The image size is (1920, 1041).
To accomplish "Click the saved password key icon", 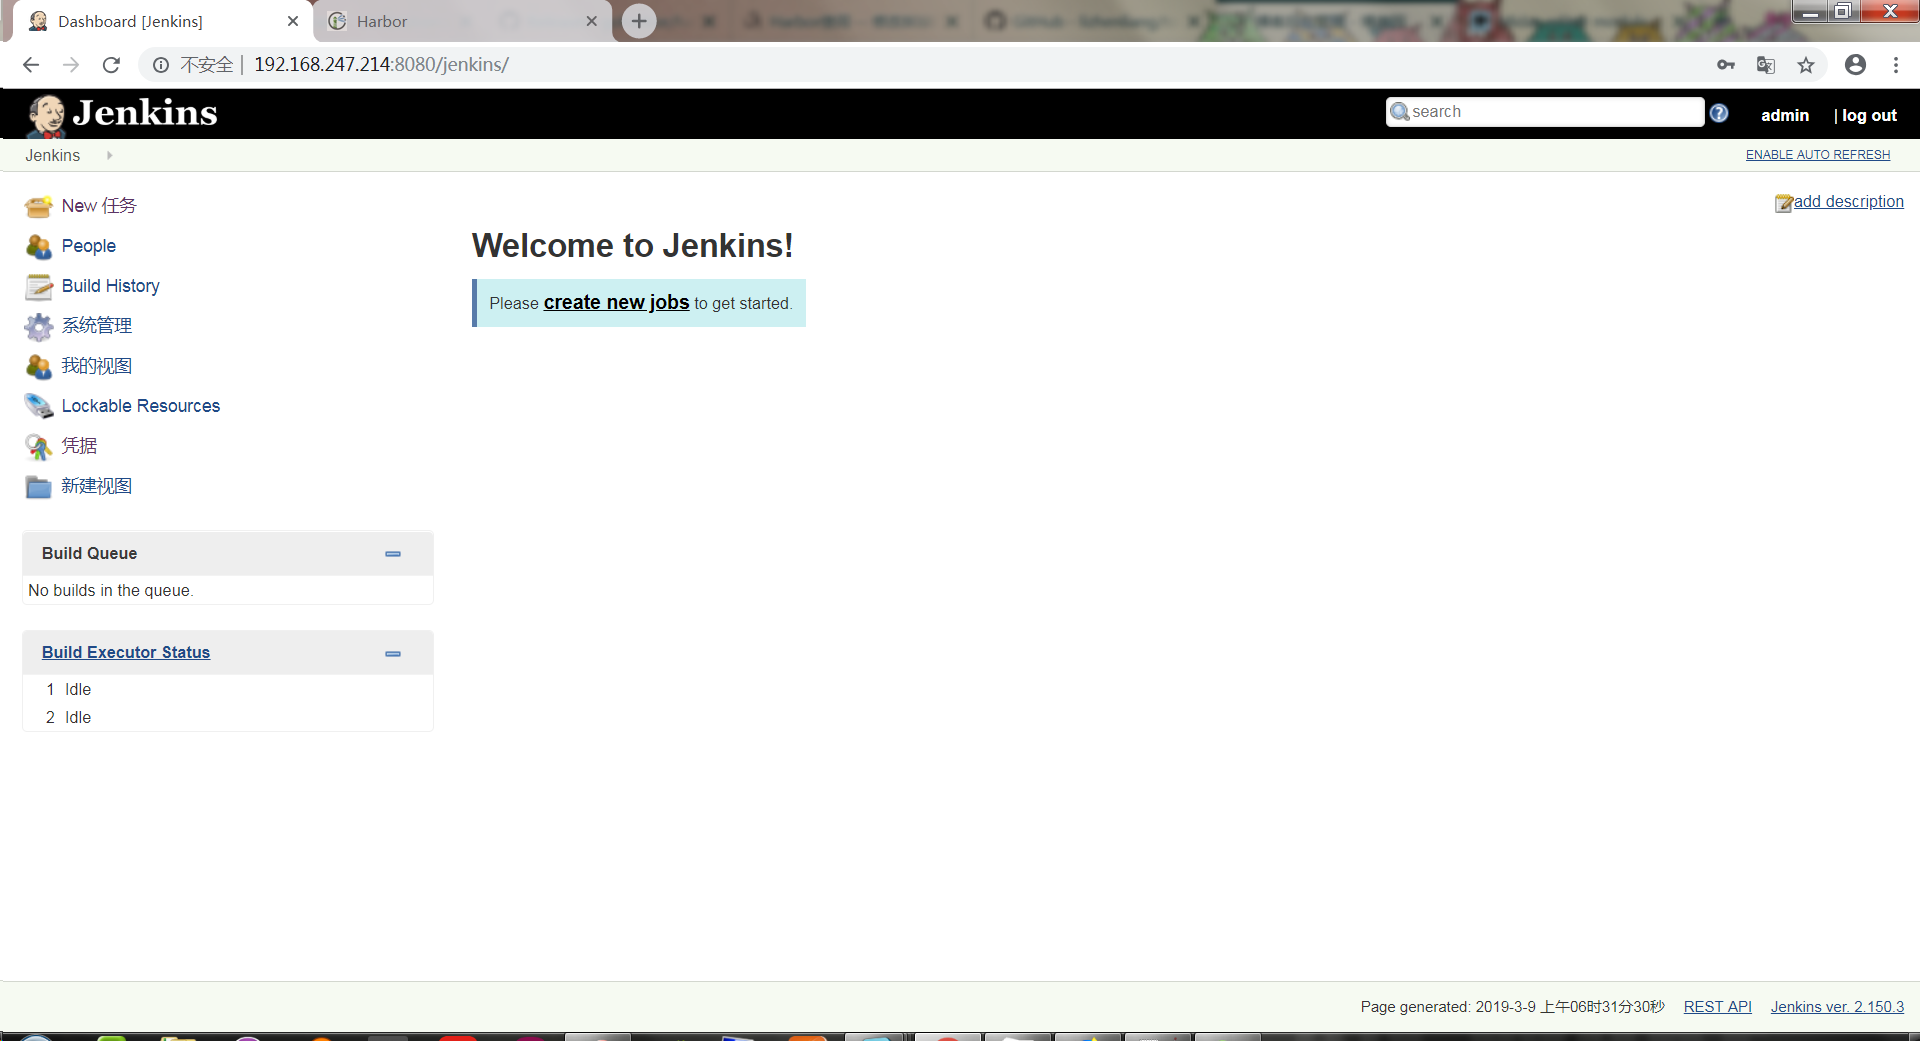I will [1726, 65].
